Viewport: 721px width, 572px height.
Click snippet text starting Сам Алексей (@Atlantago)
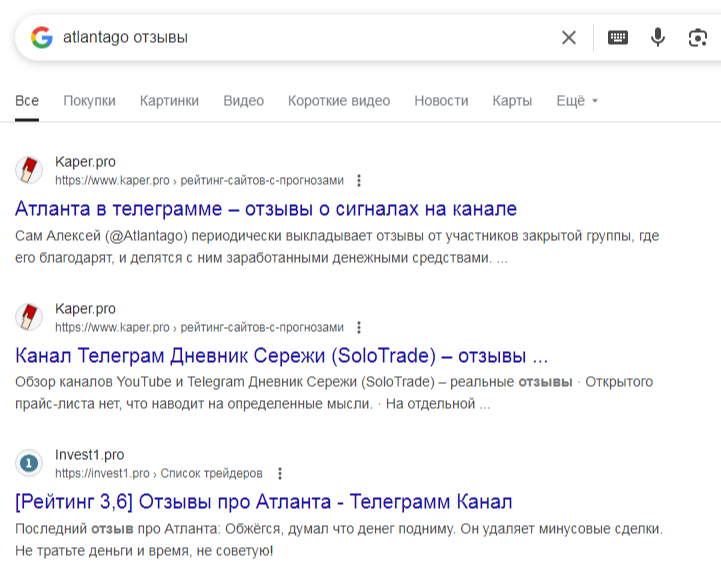(337, 247)
